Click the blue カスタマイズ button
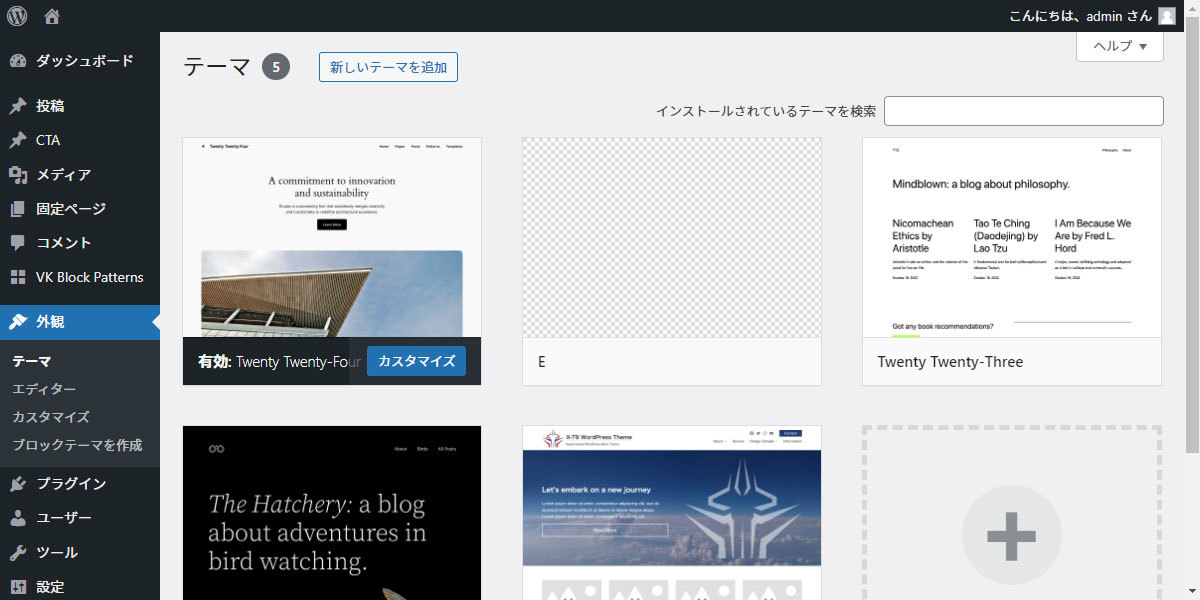1200x600 pixels. pos(416,361)
